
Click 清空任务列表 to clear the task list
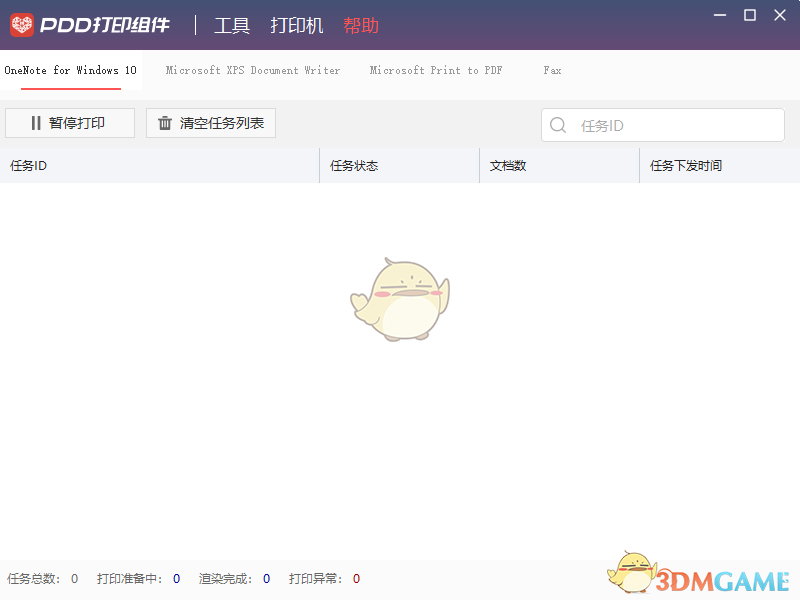(210, 123)
